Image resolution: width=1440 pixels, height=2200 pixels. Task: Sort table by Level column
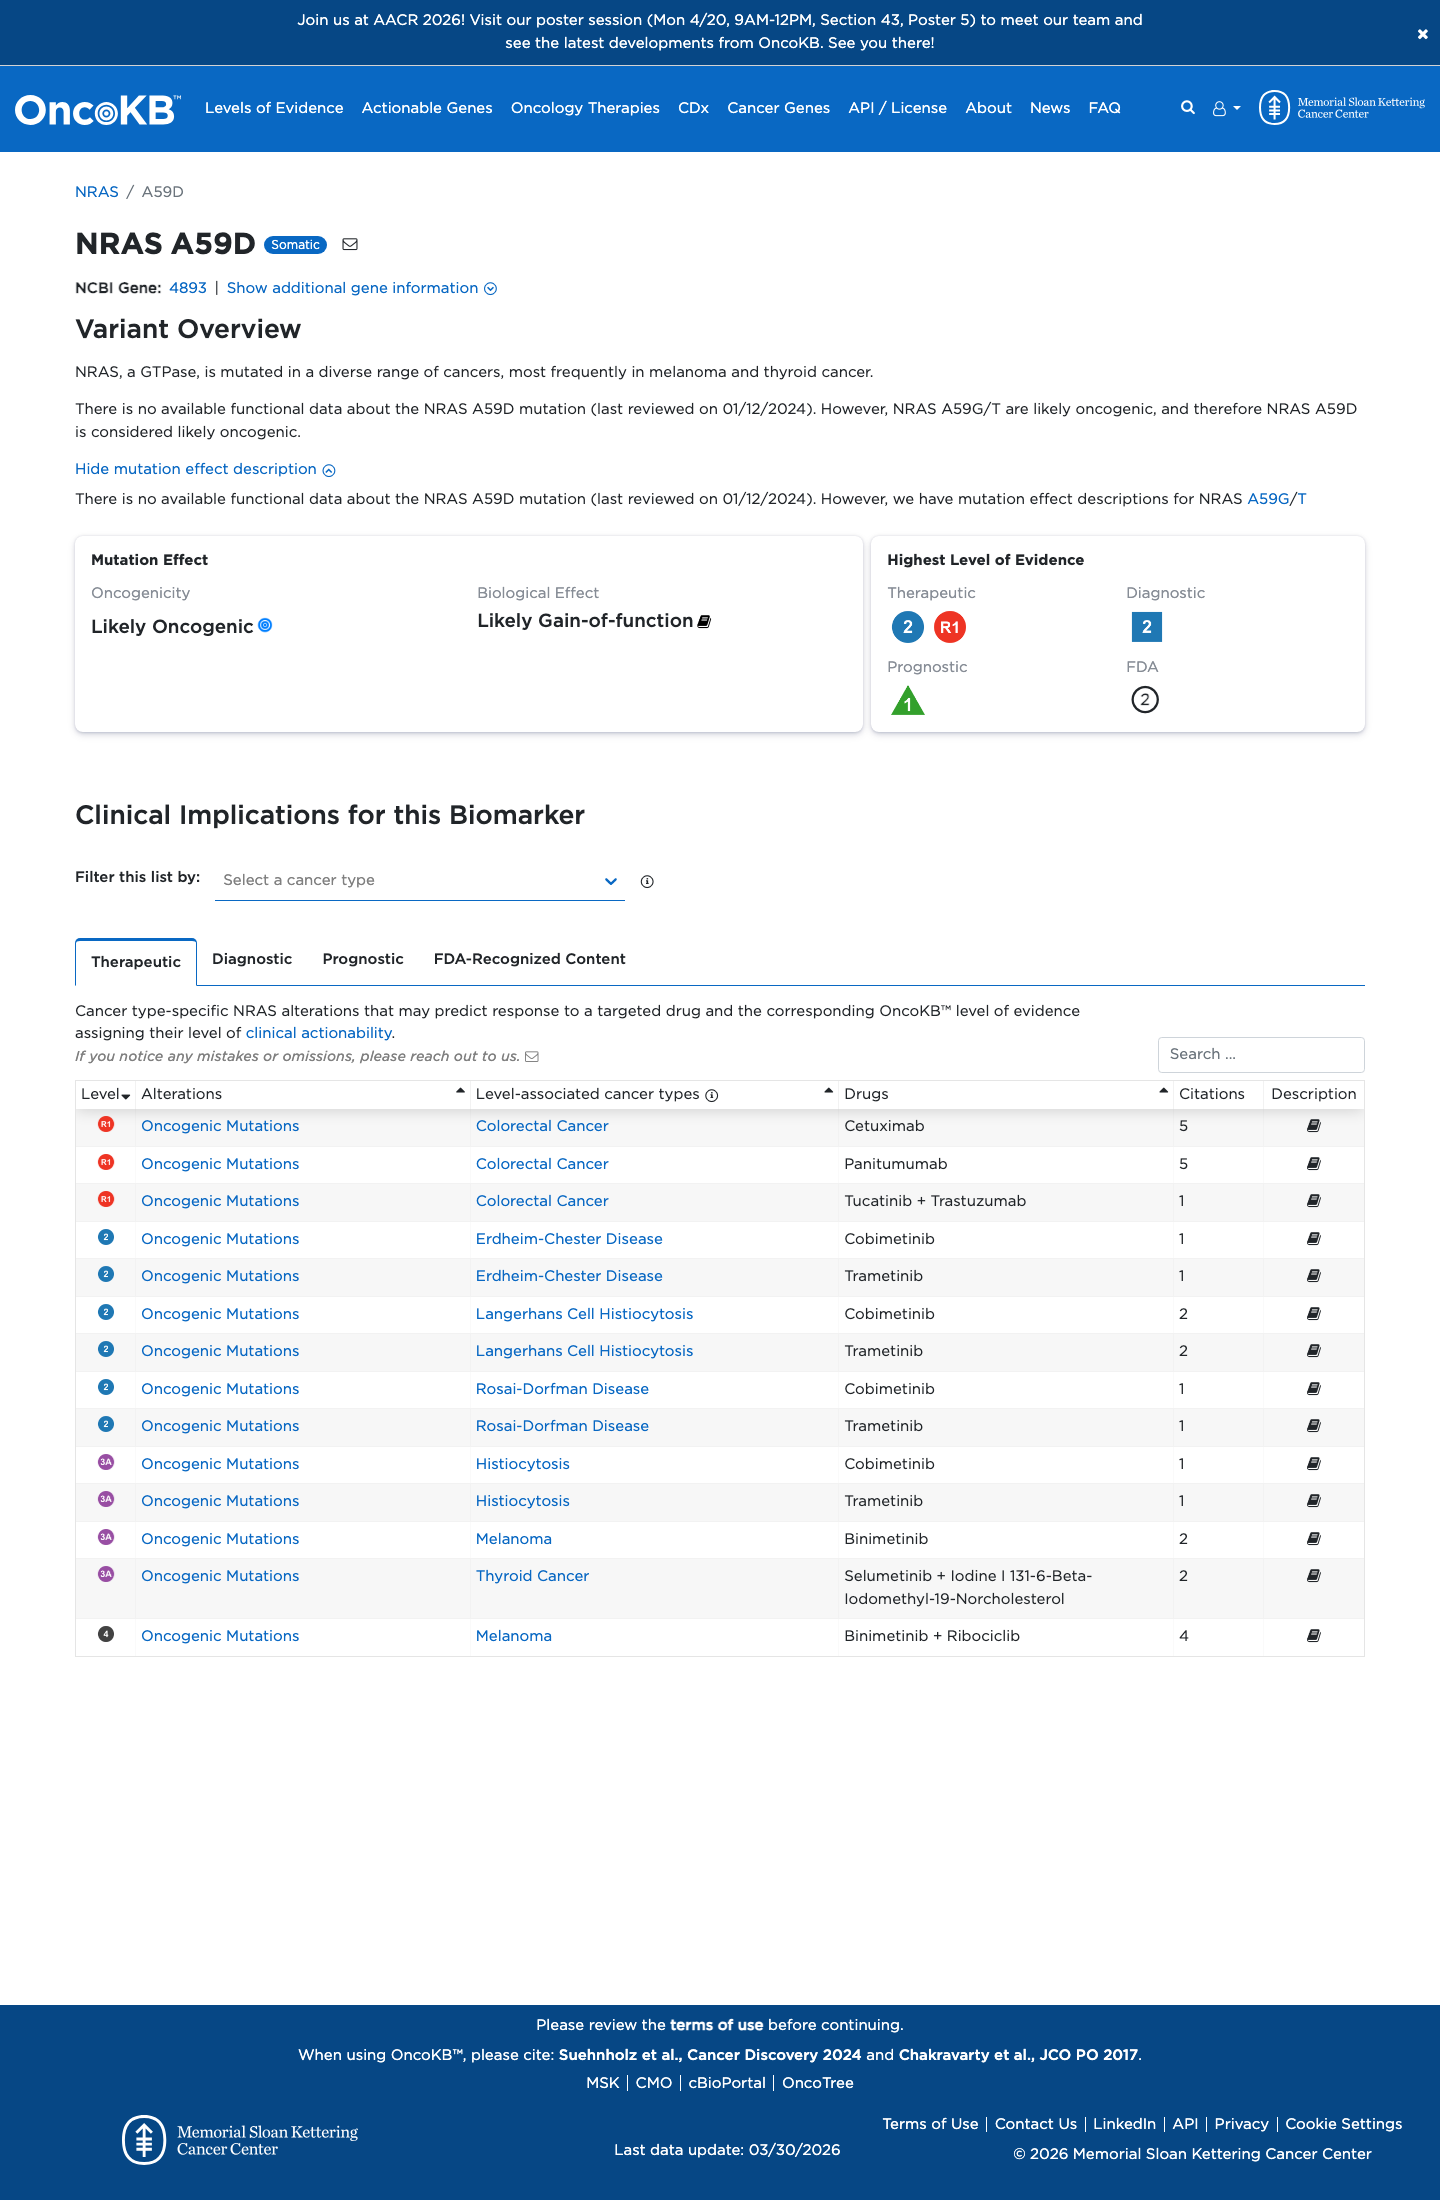click(x=106, y=1094)
